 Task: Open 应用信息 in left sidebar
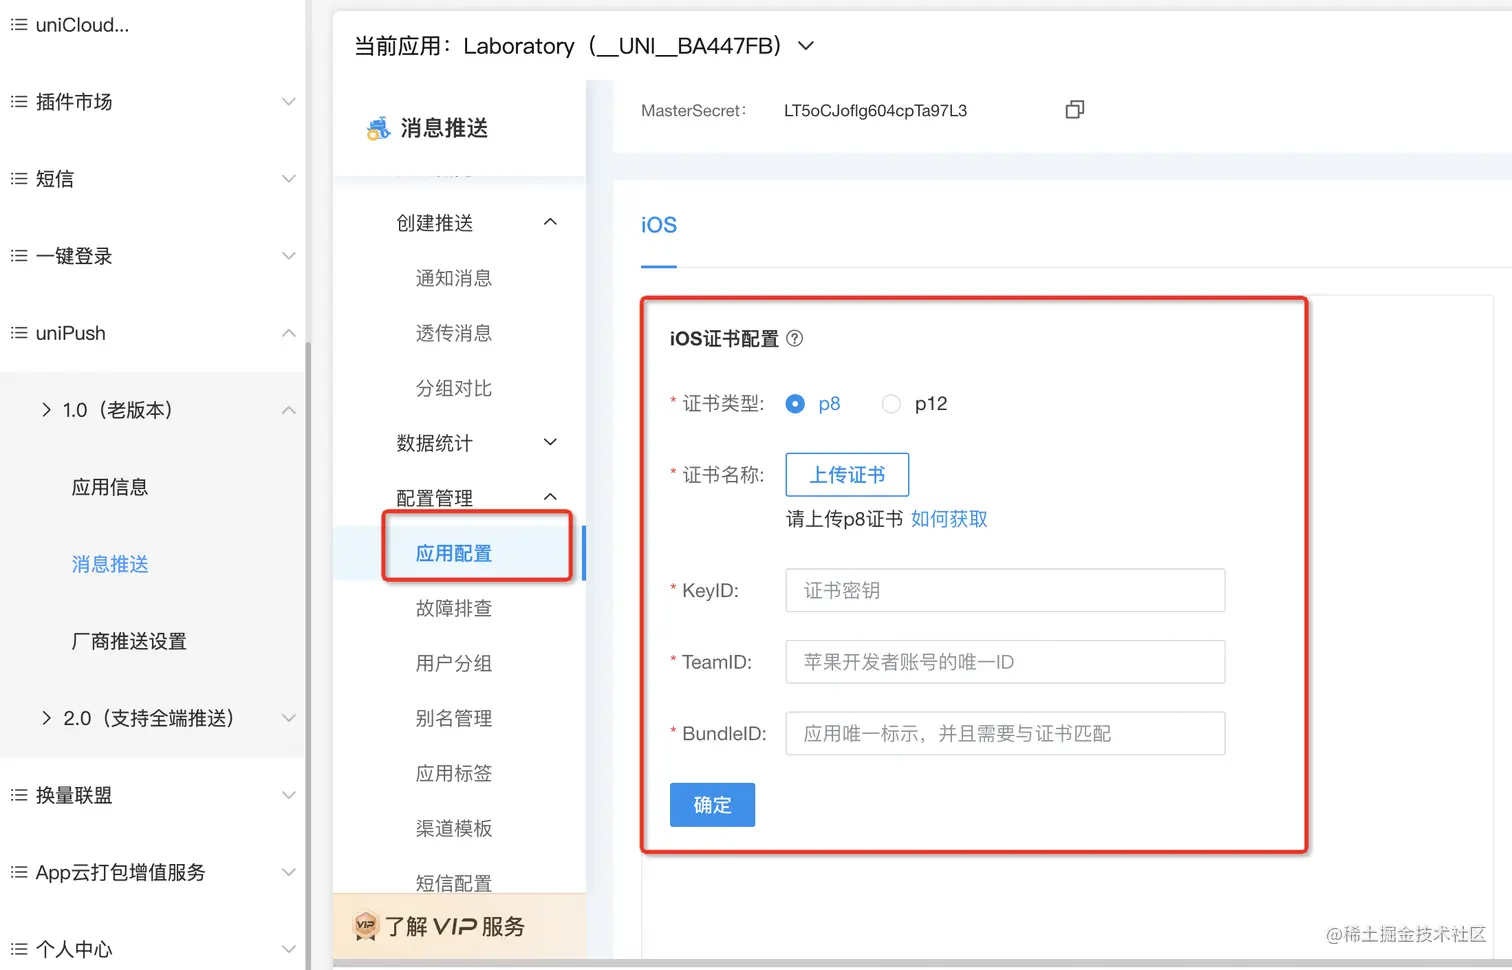pyautogui.click(x=110, y=487)
